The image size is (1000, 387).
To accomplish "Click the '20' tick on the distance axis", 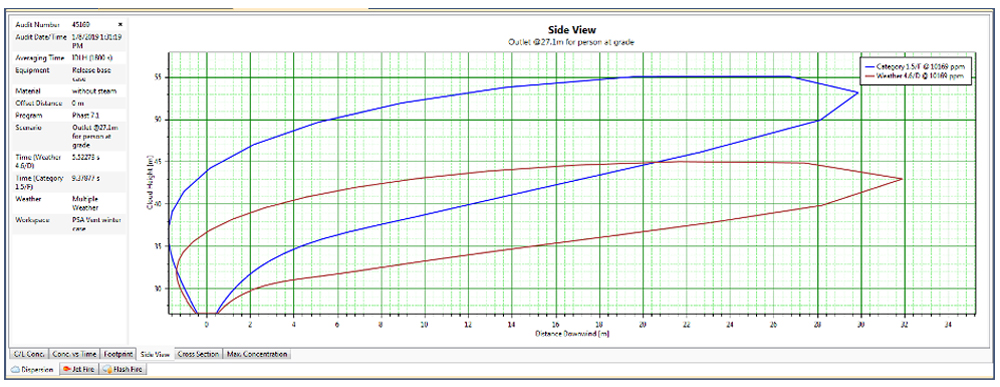I will pos(643,324).
